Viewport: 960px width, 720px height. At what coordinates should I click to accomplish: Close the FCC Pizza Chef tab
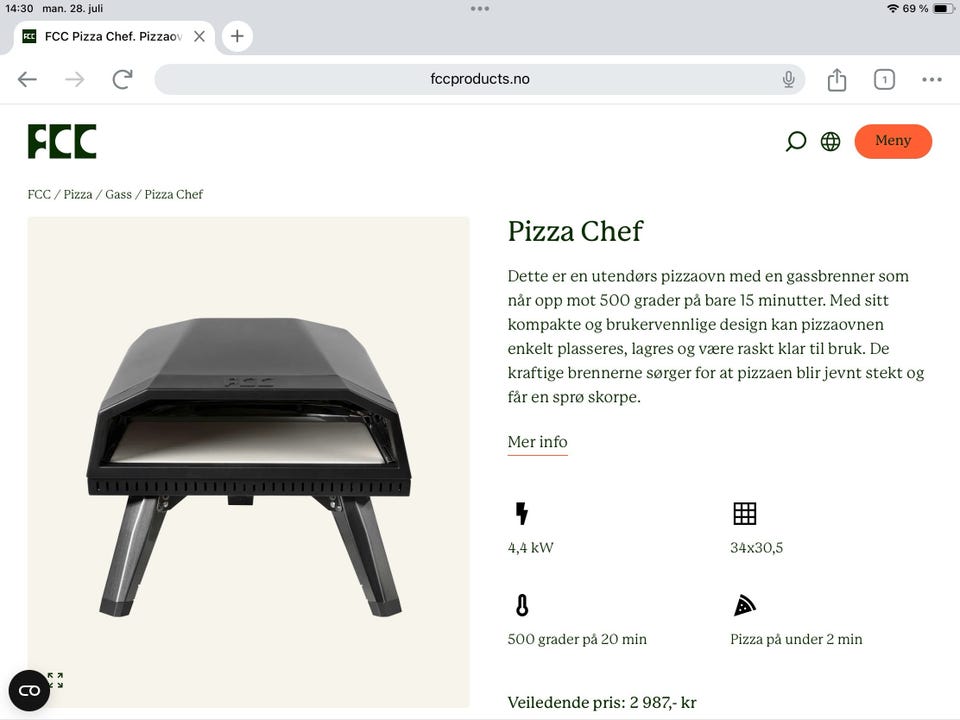199,36
